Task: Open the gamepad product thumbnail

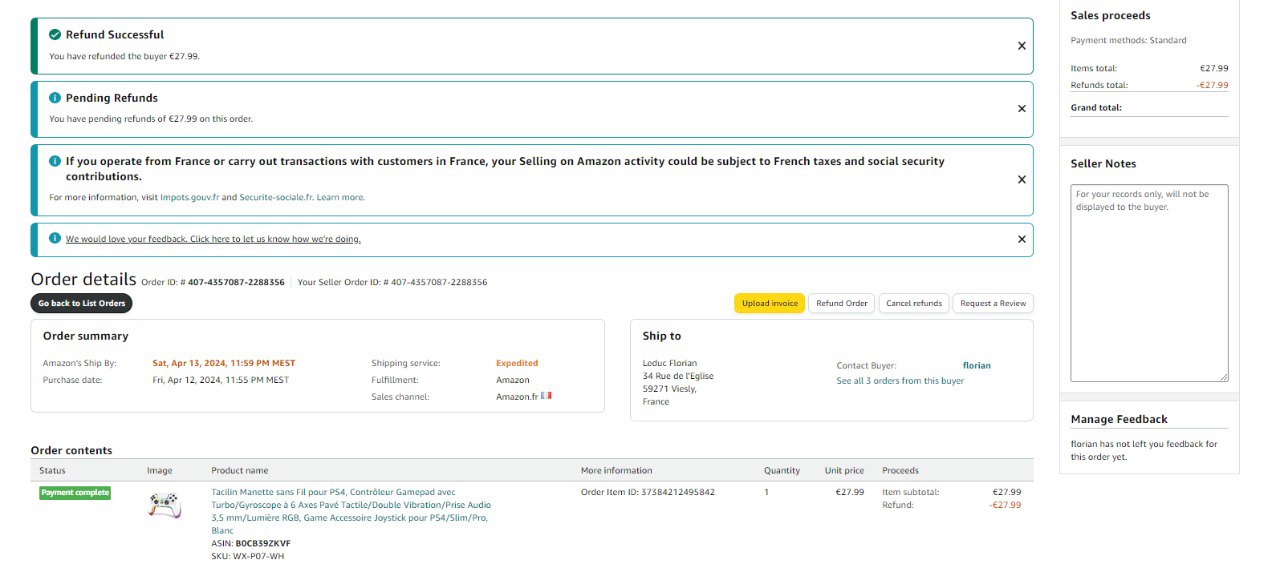Action: point(164,505)
